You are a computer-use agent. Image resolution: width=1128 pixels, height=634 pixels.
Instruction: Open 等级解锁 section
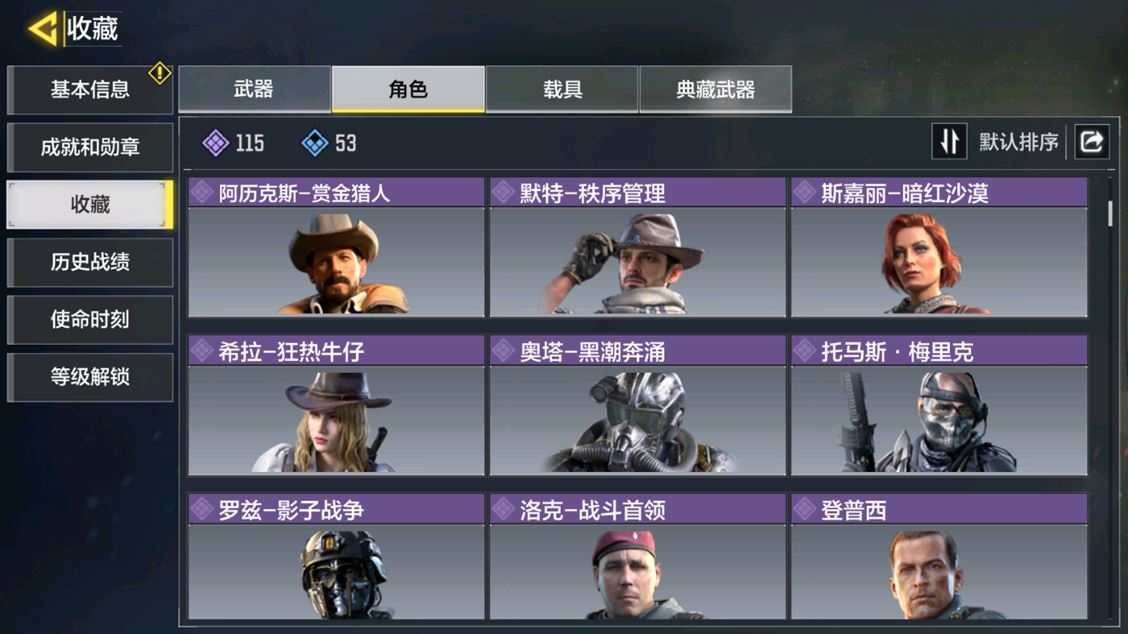click(90, 376)
